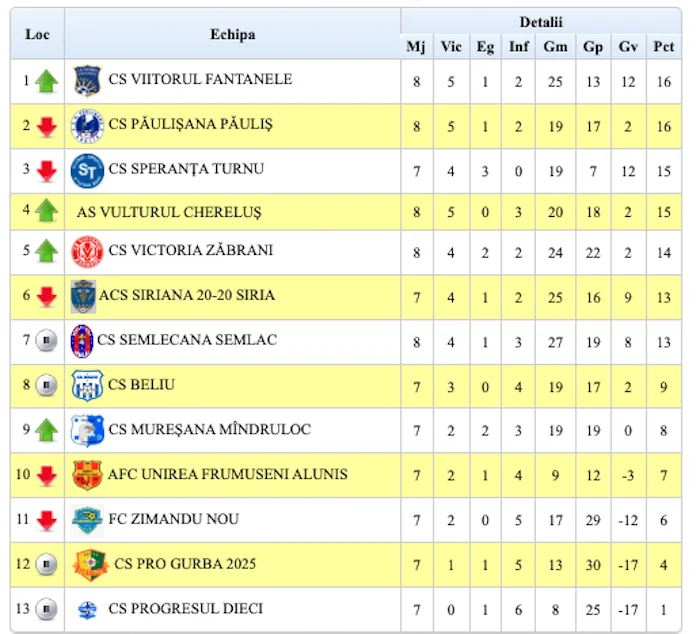Viewport: 700px width, 634px height.
Task: Click CS Victoria Zăbrani red crest
Action: point(88,250)
